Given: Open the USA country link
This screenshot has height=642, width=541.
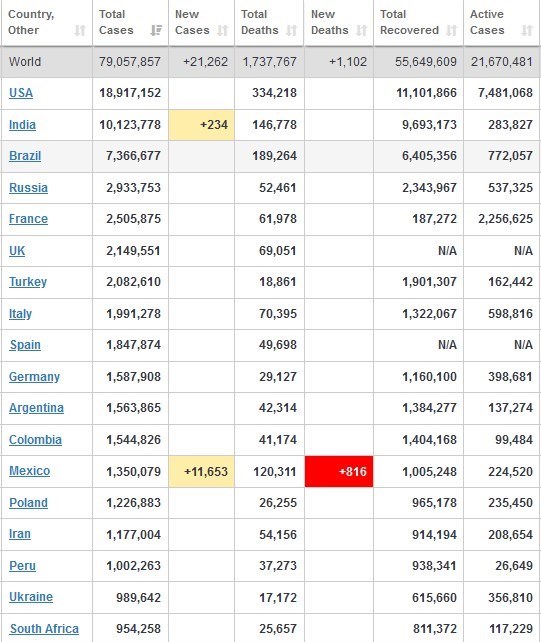Looking at the screenshot, I should click(21, 93).
